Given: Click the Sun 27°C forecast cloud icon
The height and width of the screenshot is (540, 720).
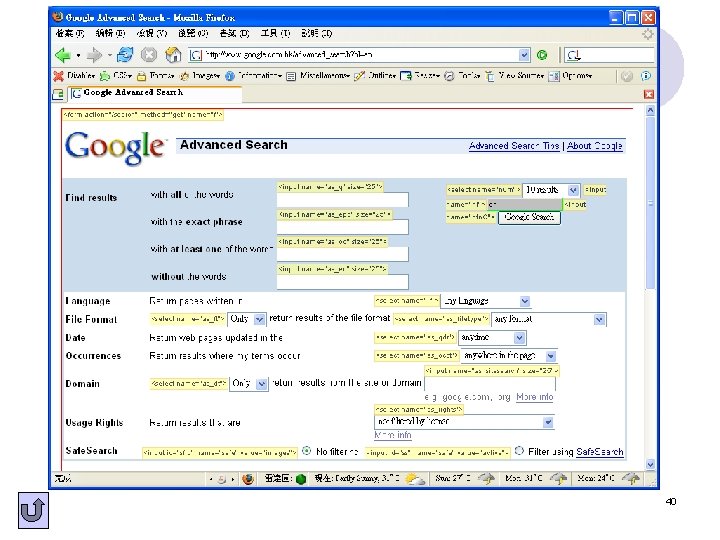Looking at the screenshot, I should [x=487, y=478].
